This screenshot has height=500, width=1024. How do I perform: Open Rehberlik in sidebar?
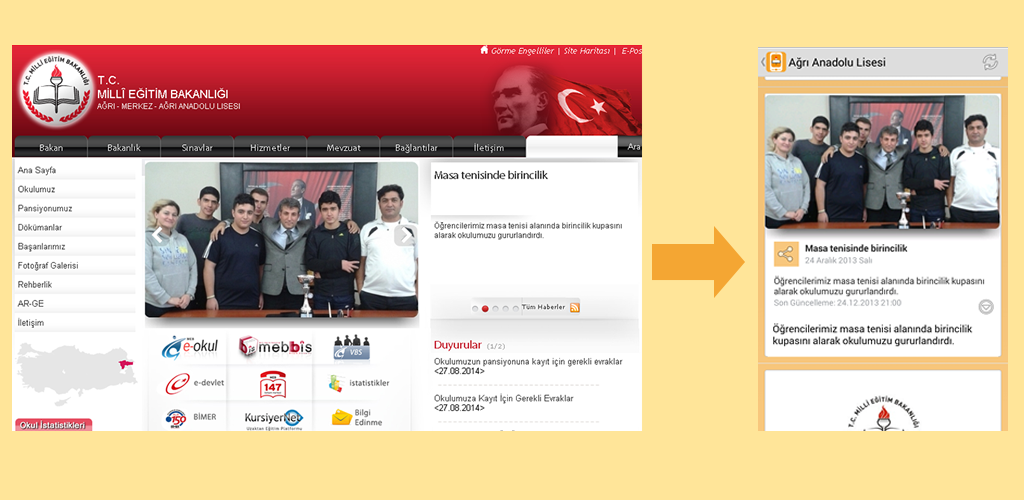point(74,285)
